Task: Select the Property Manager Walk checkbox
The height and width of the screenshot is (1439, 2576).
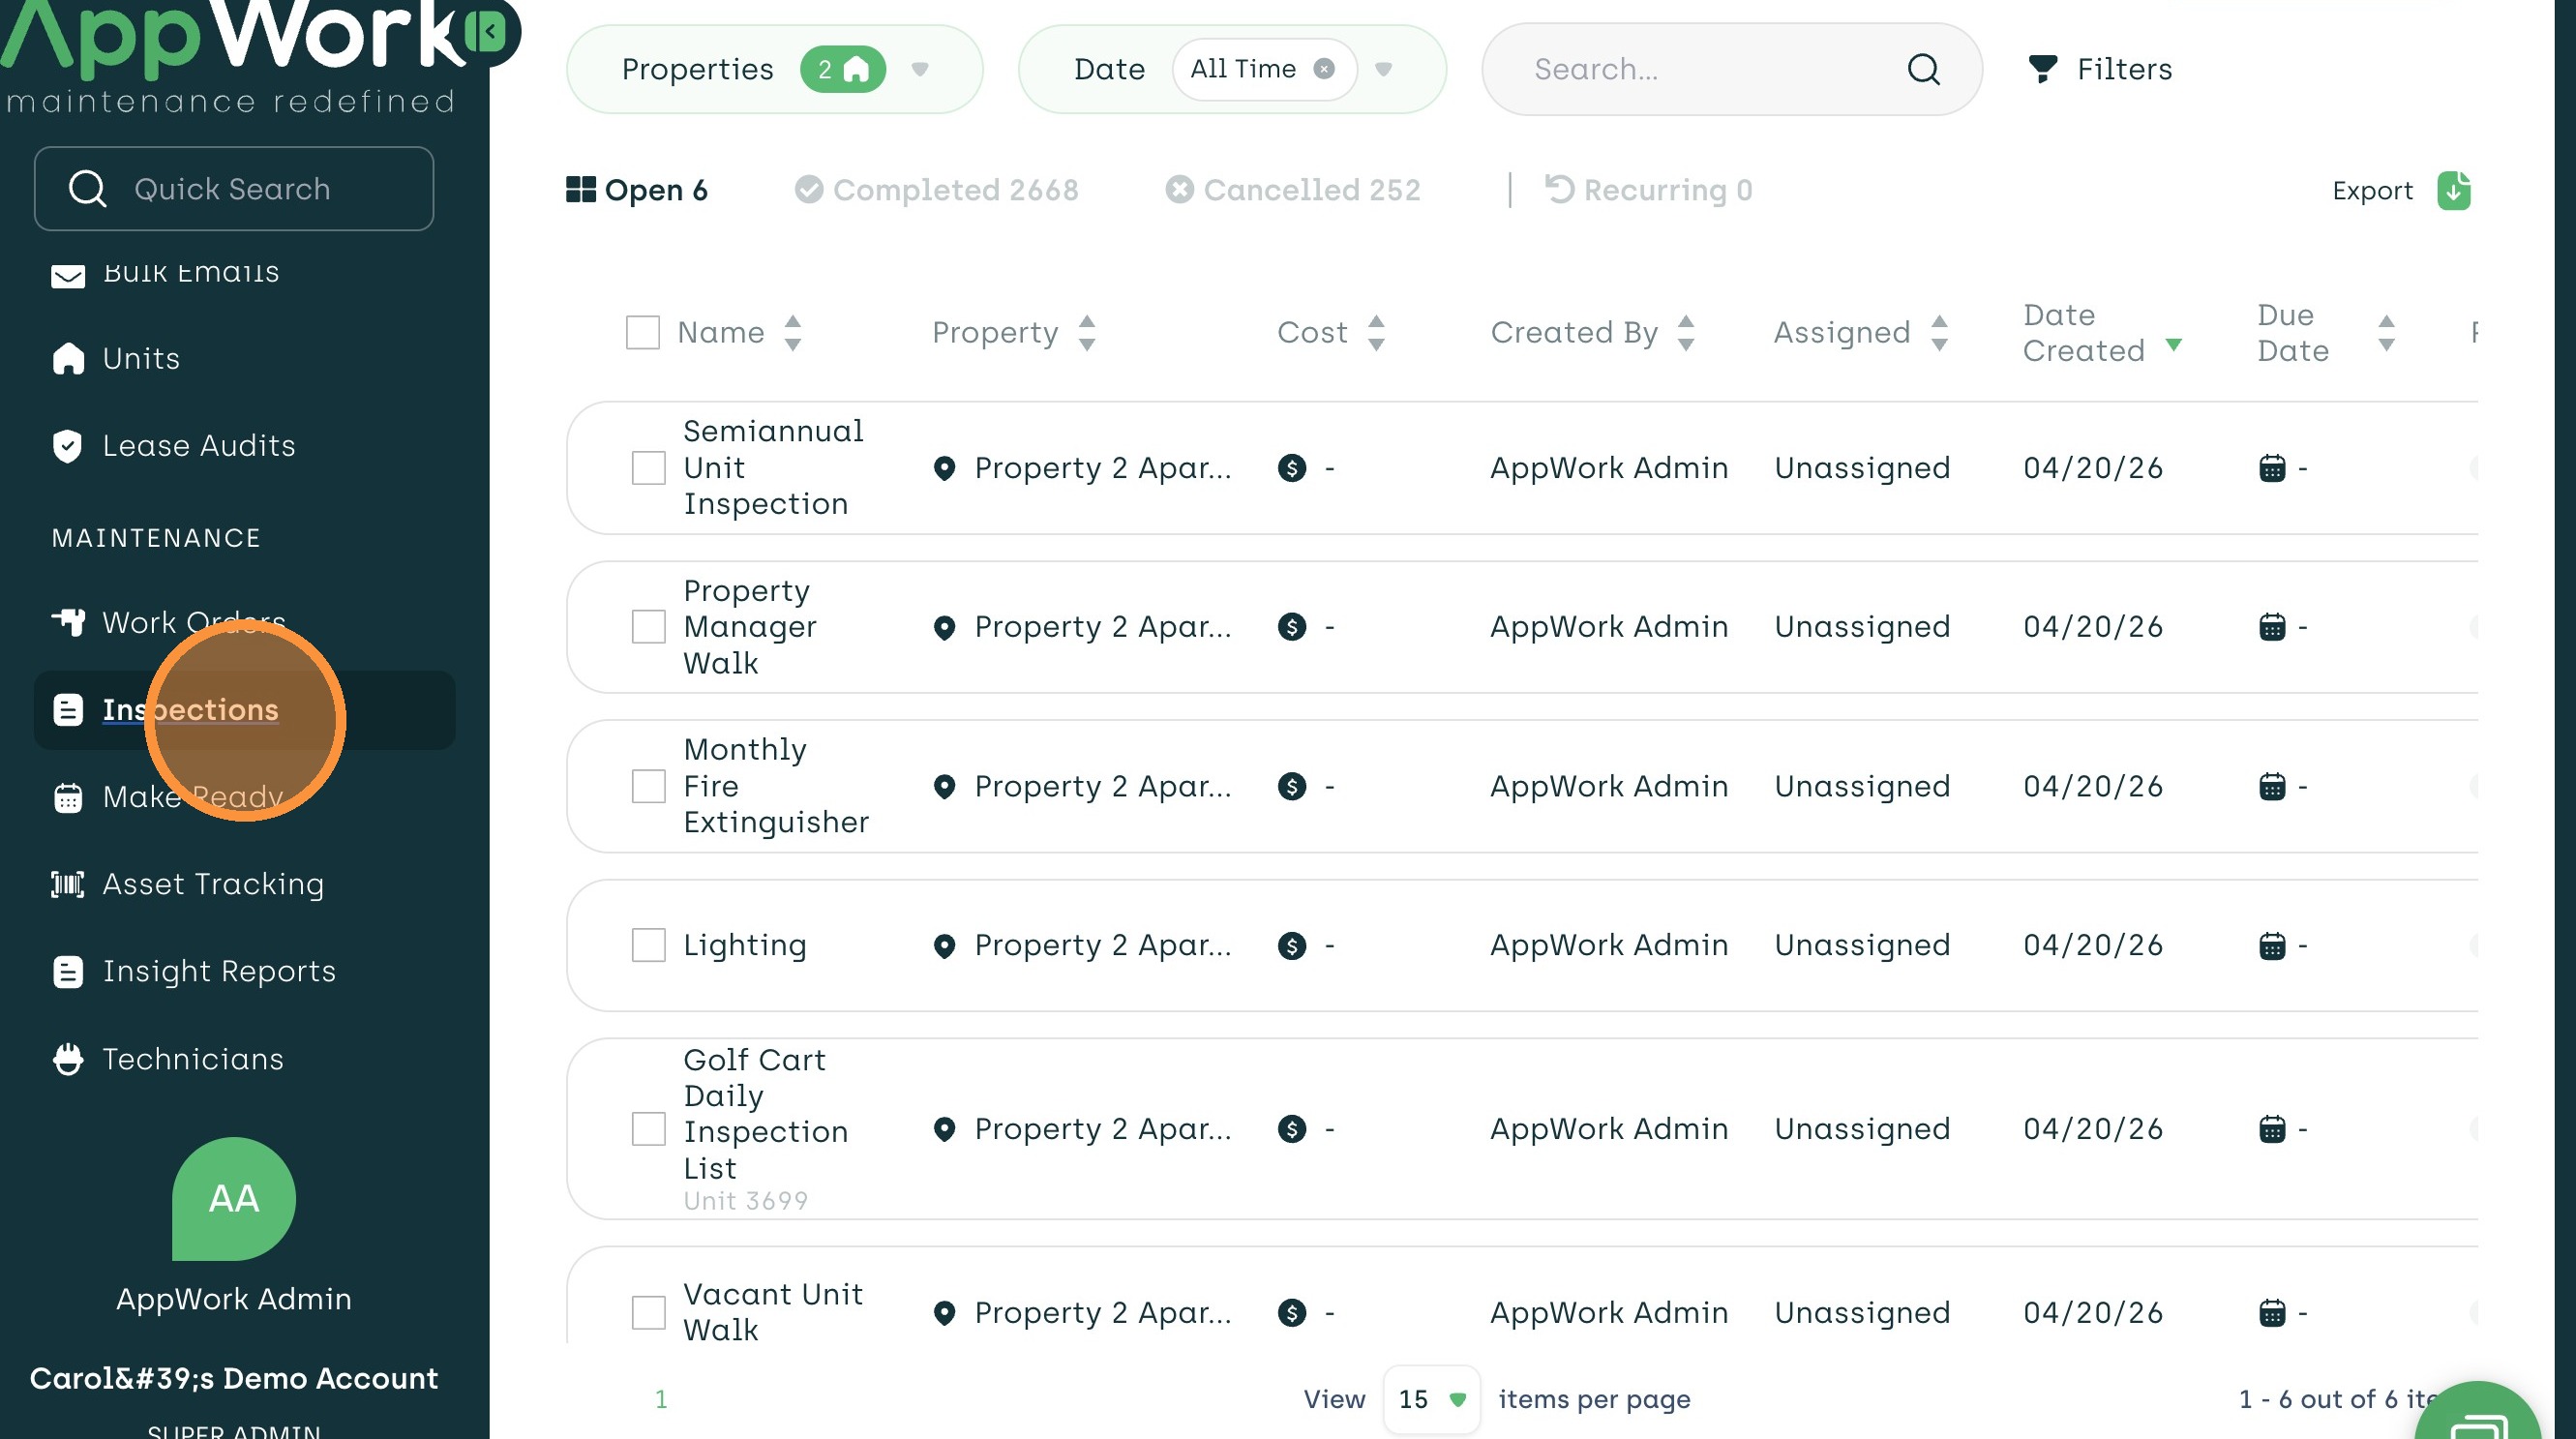Action: click(x=648, y=627)
